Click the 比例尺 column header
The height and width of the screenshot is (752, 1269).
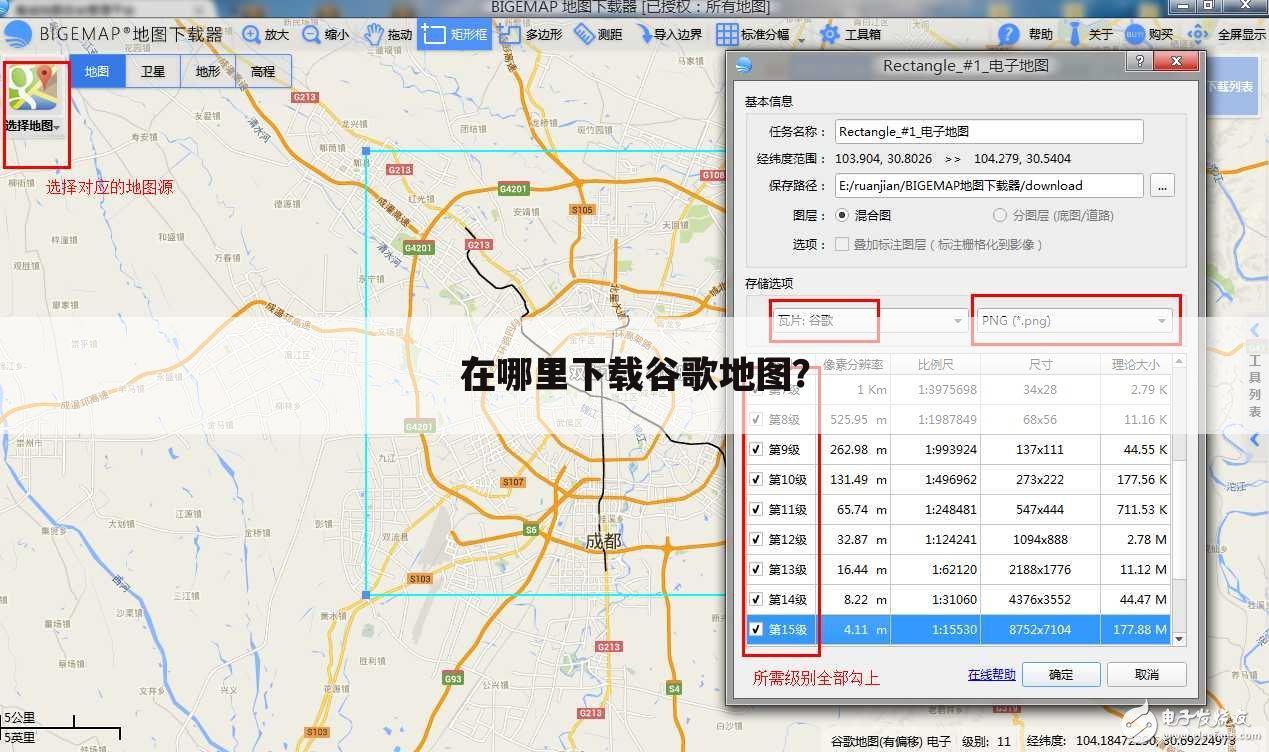coord(935,364)
